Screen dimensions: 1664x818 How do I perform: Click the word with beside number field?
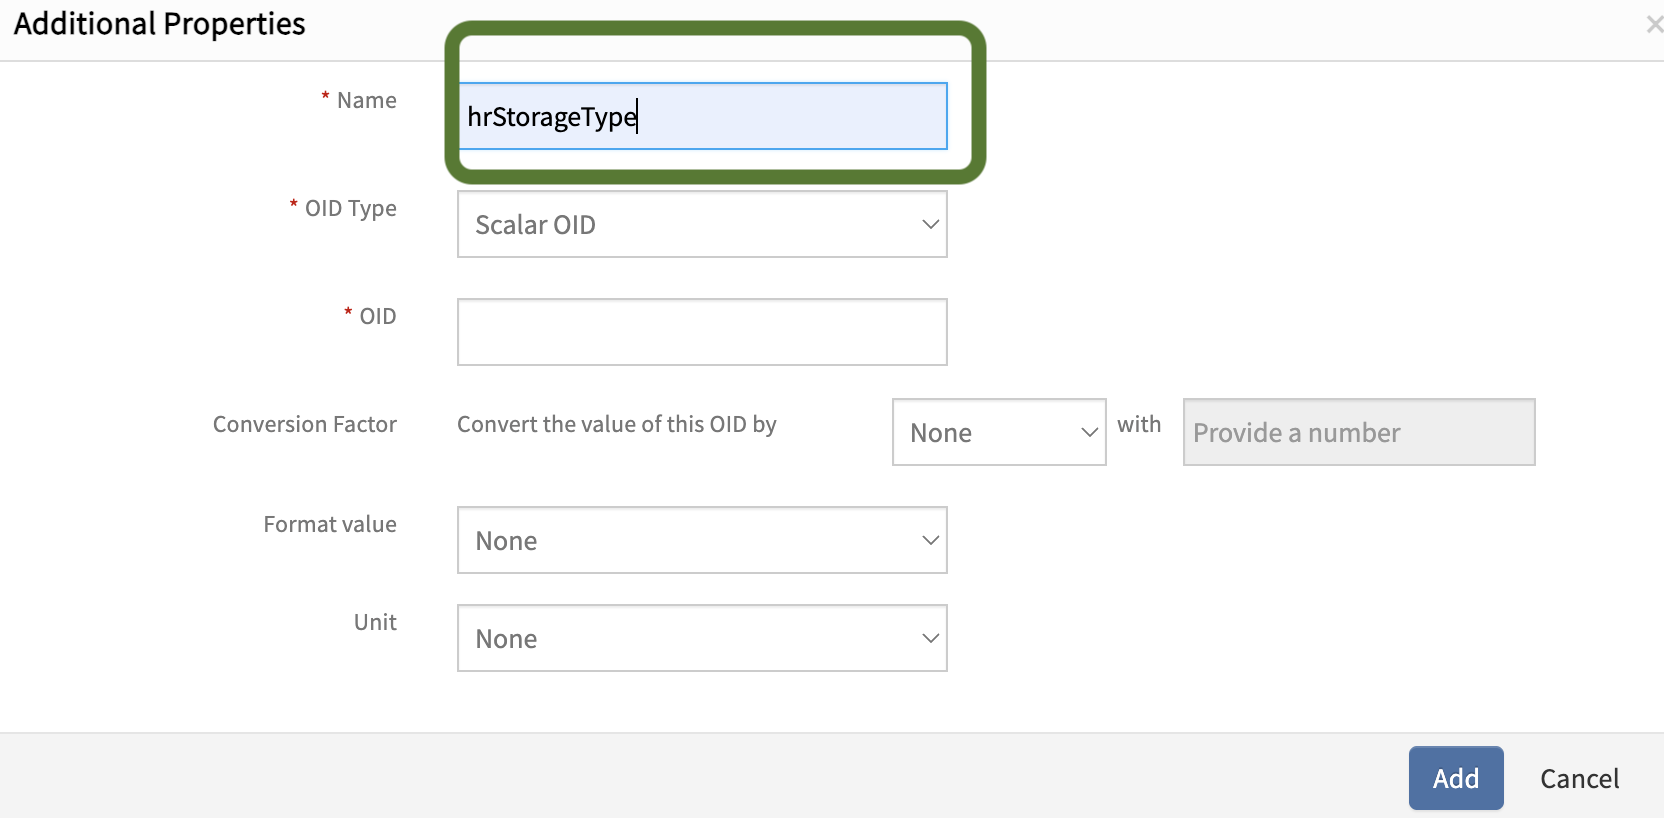pos(1139,424)
